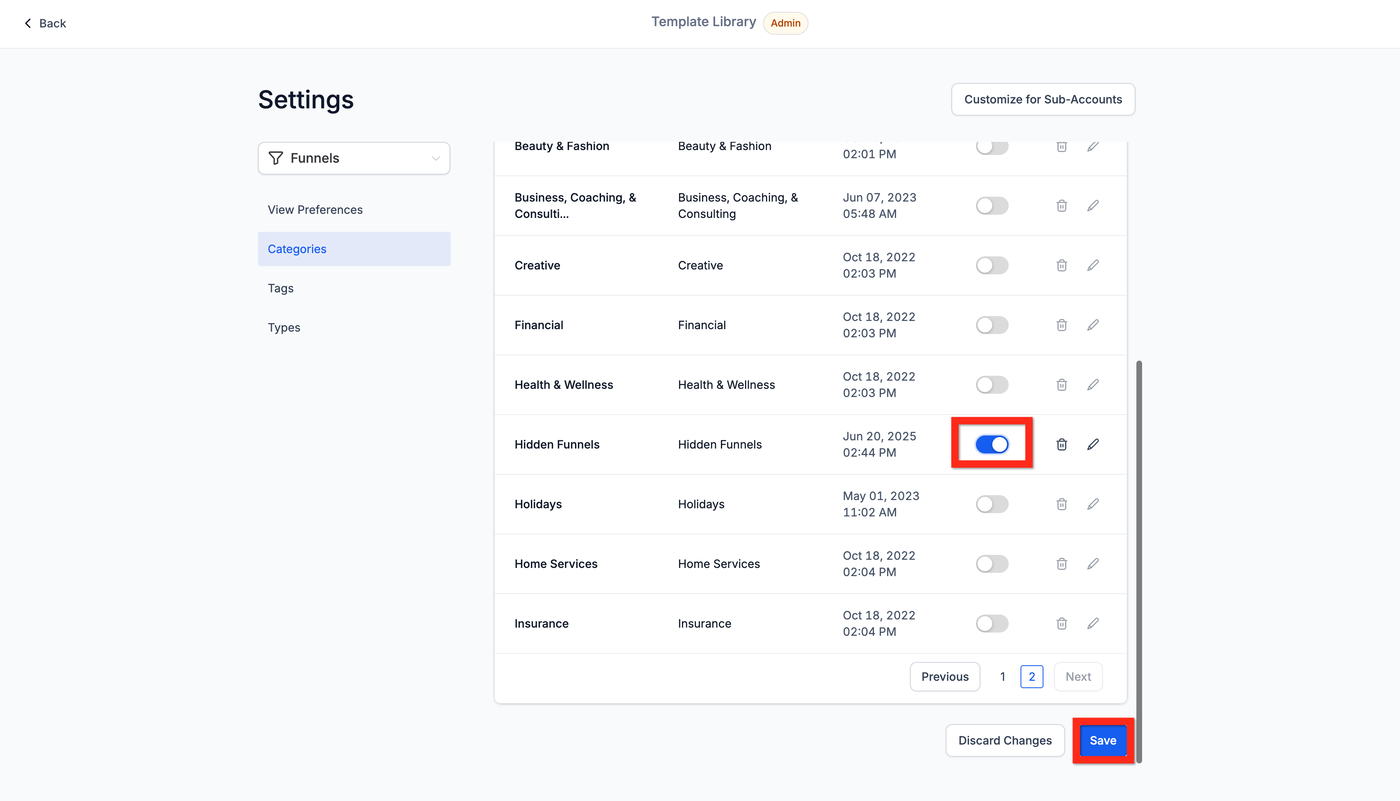Toggle the Creative category switch

pyautogui.click(x=992, y=266)
